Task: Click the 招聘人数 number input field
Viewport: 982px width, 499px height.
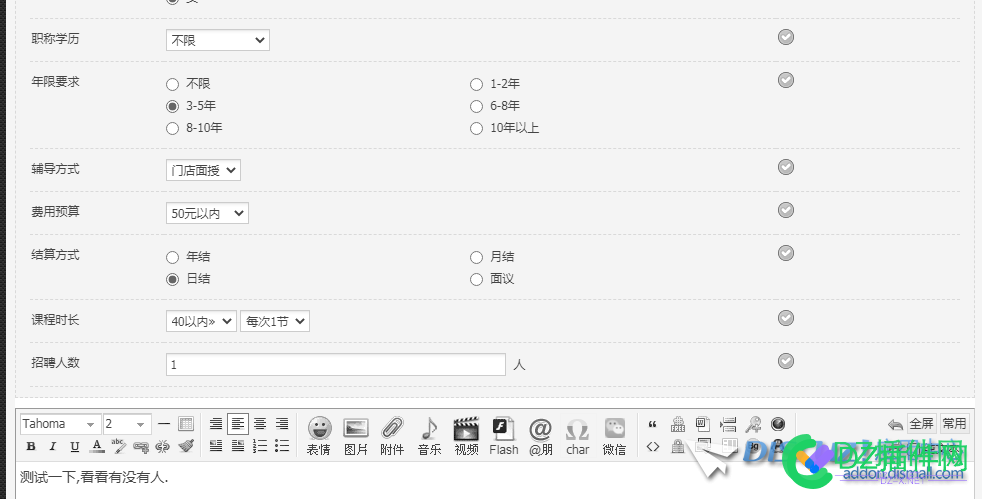Action: pos(336,364)
